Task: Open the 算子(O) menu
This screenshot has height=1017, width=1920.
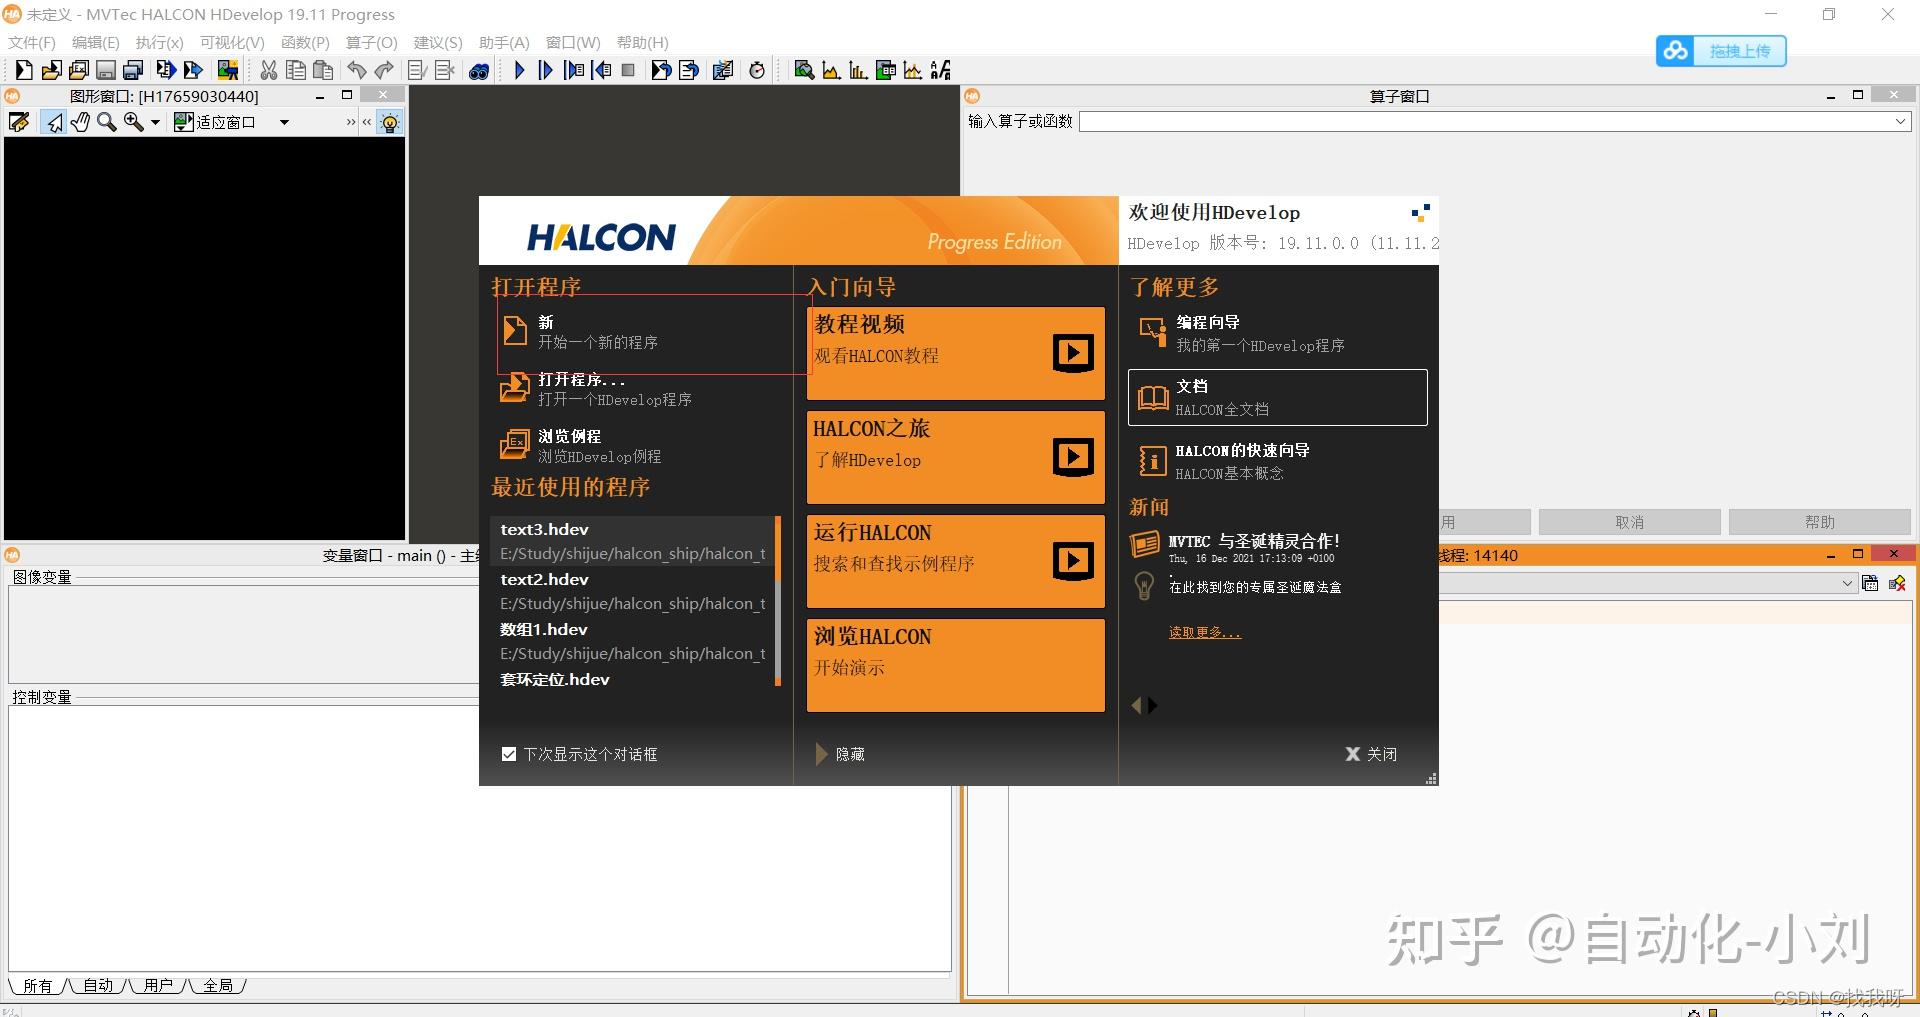Action: tap(370, 42)
